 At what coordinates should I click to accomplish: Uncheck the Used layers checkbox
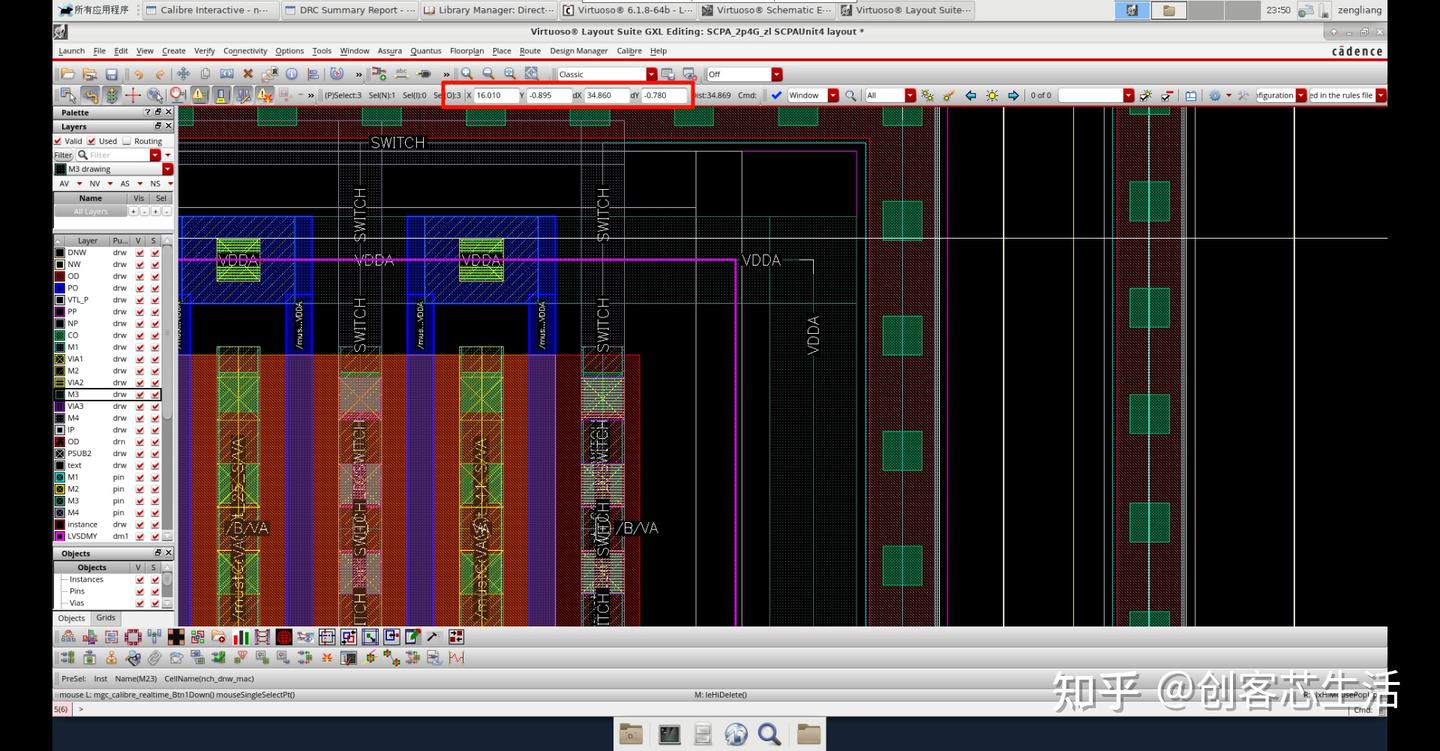[91, 141]
